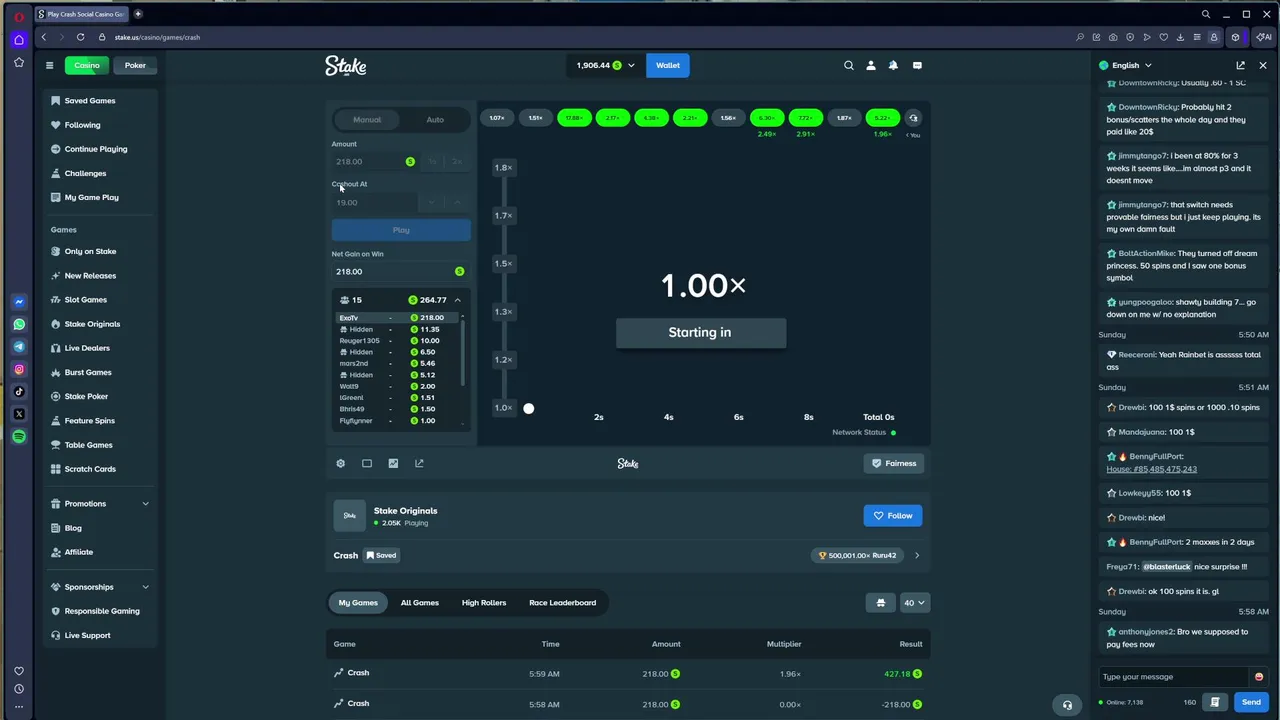Open notifications bell icon
Screen dimensions: 1280x720
click(x=893, y=65)
